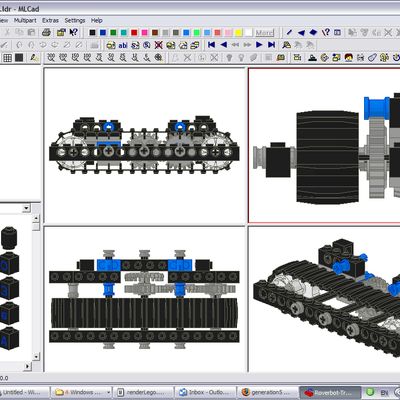400x400 pixels.
Task: Click parts preview horizontal scroll right arrow
Action: (28, 366)
